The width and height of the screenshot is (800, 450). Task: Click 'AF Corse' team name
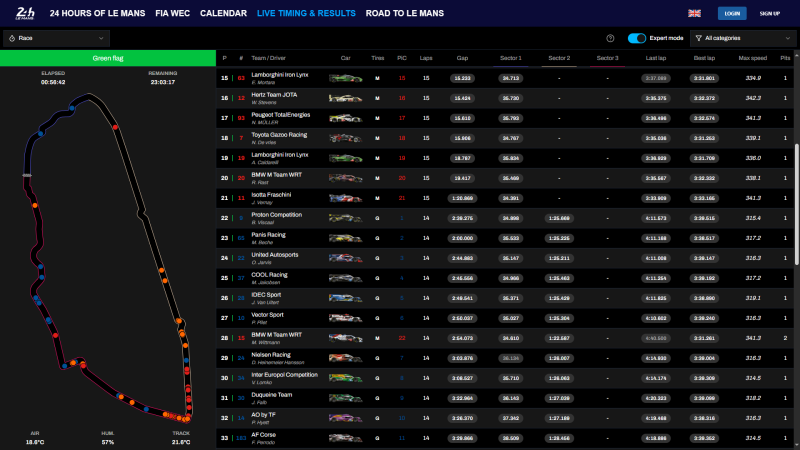pos(263,435)
